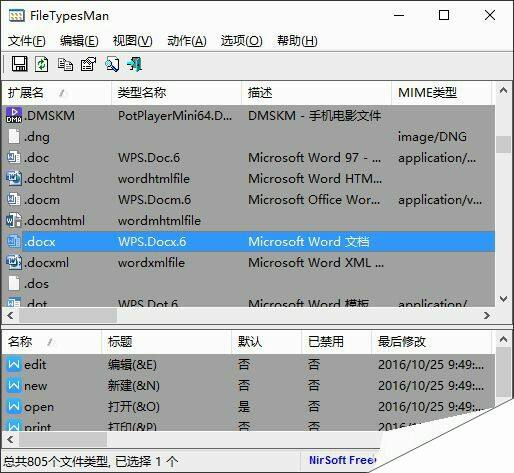Click the edit action icon
514x473 pixels.
(x=14, y=364)
